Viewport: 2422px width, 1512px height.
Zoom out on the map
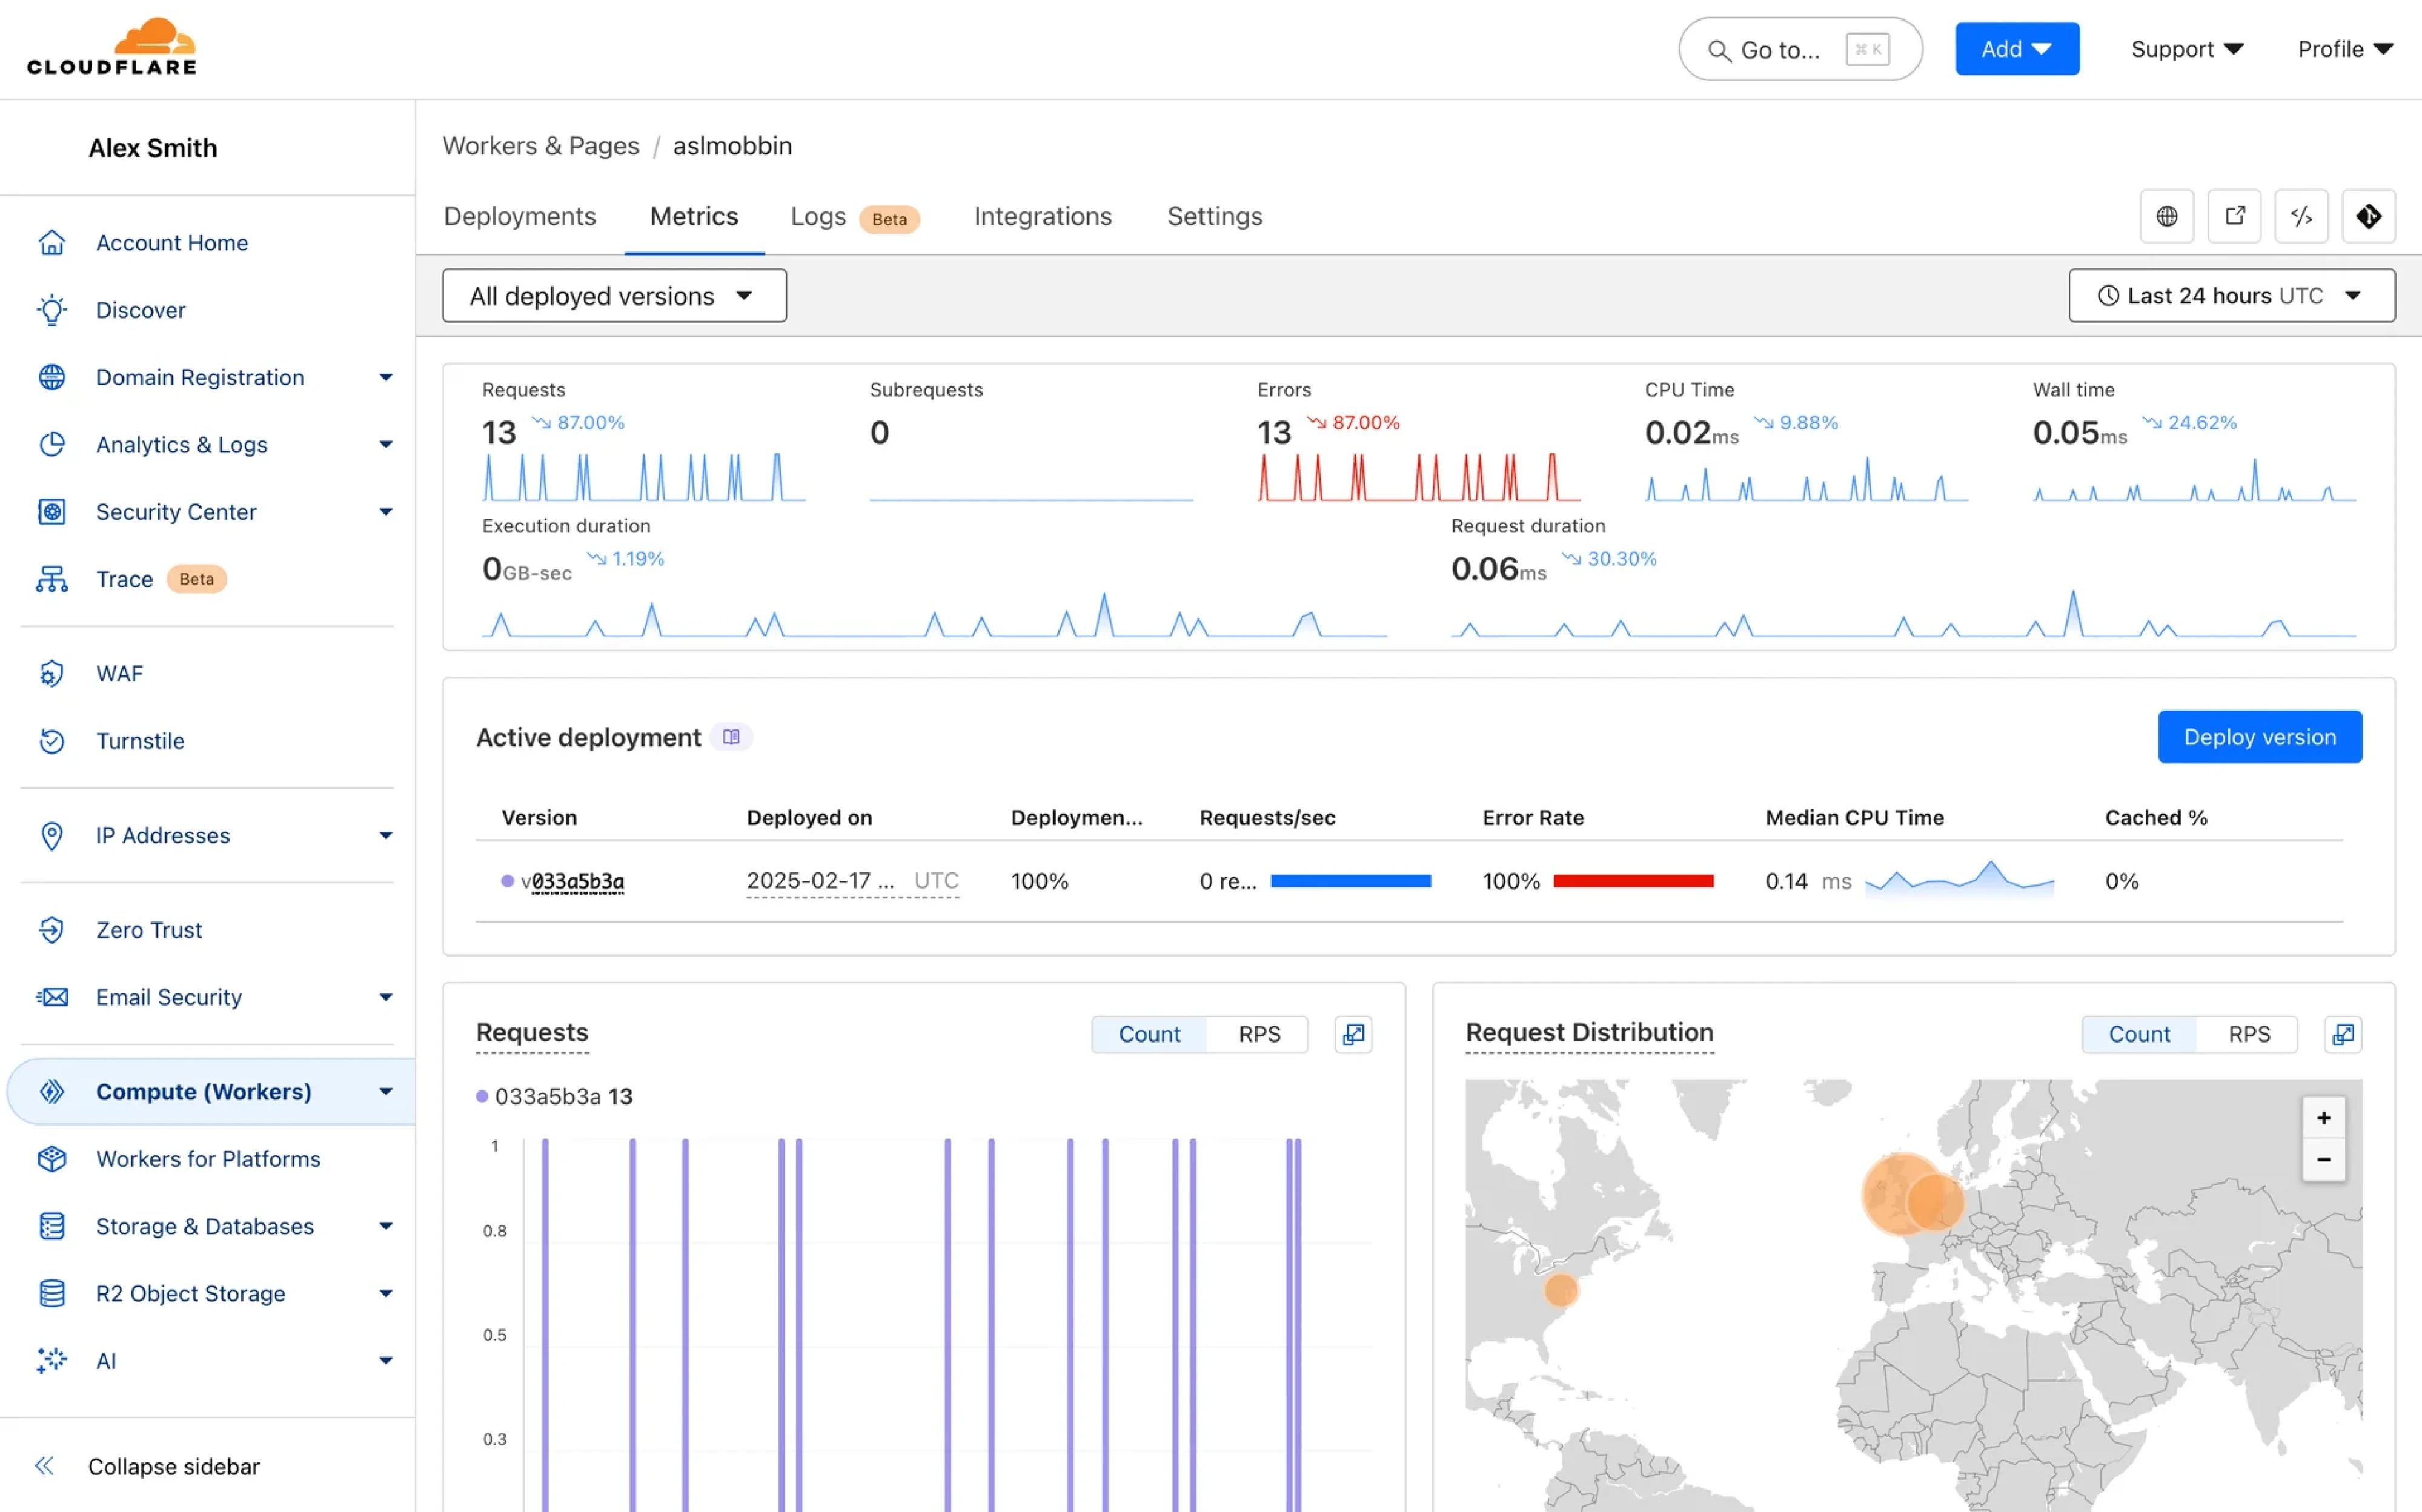coord(2324,1160)
